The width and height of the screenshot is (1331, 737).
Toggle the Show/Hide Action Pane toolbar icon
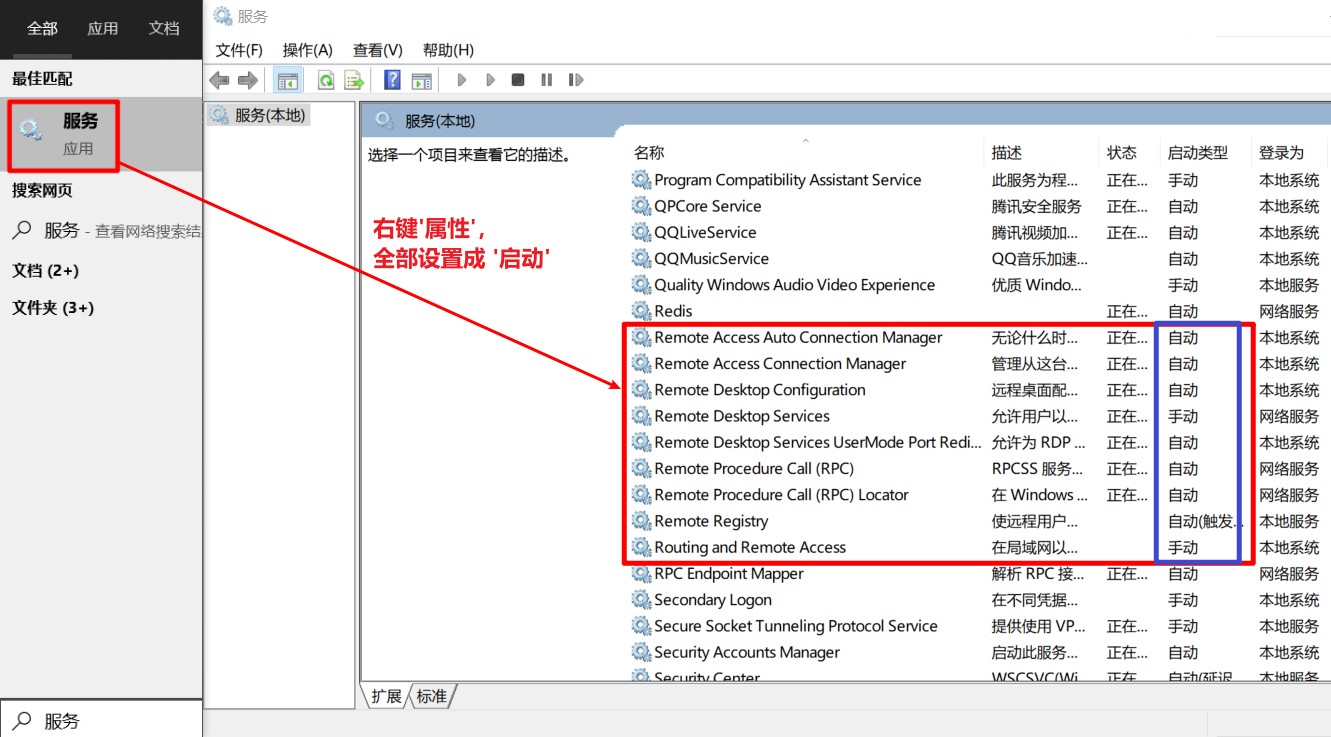[x=421, y=80]
